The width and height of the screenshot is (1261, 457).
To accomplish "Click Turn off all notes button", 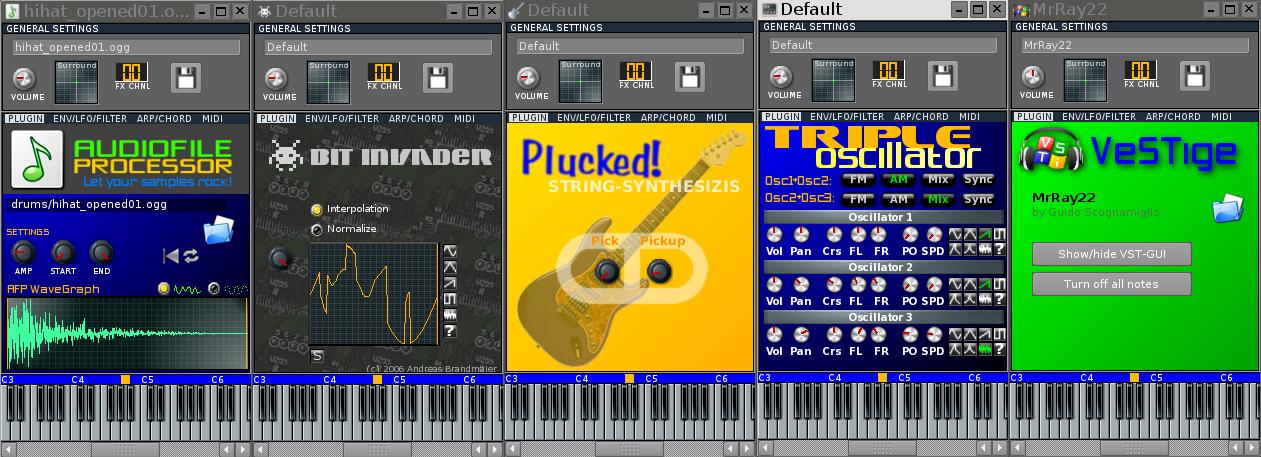I will tap(1111, 284).
